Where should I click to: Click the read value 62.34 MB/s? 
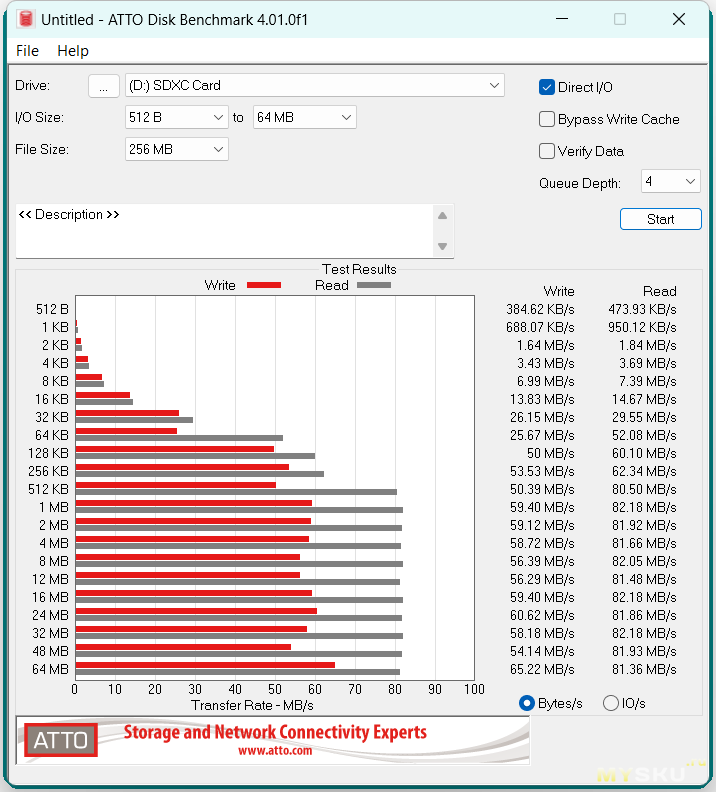pyautogui.click(x=644, y=472)
